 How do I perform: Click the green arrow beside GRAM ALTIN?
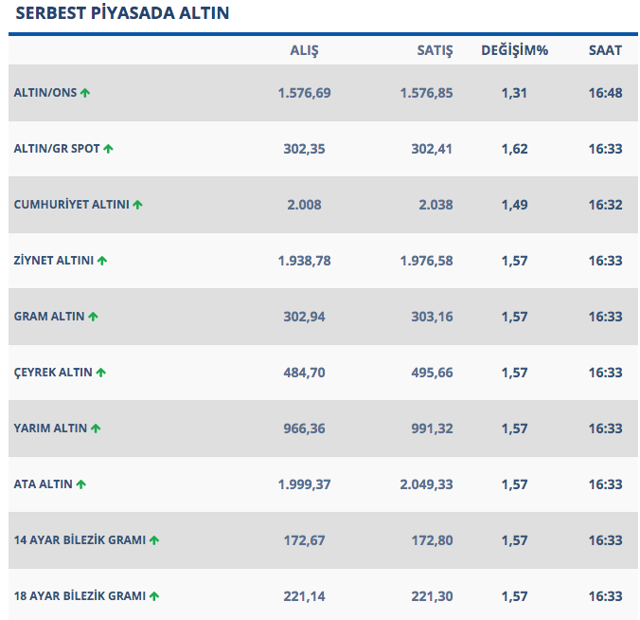coord(93,317)
